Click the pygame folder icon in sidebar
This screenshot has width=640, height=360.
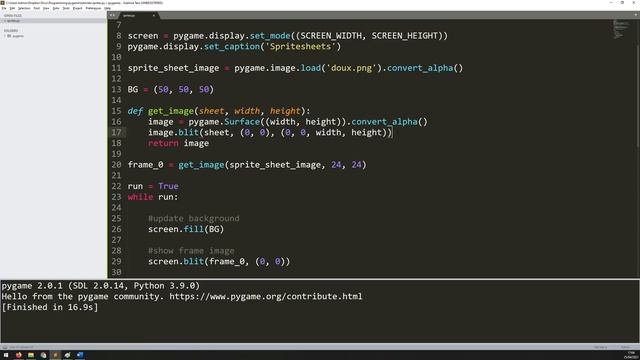[9, 36]
